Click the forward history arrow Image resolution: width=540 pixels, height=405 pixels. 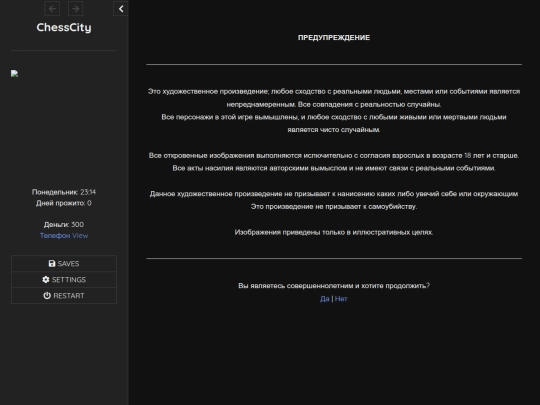click(x=75, y=9)
